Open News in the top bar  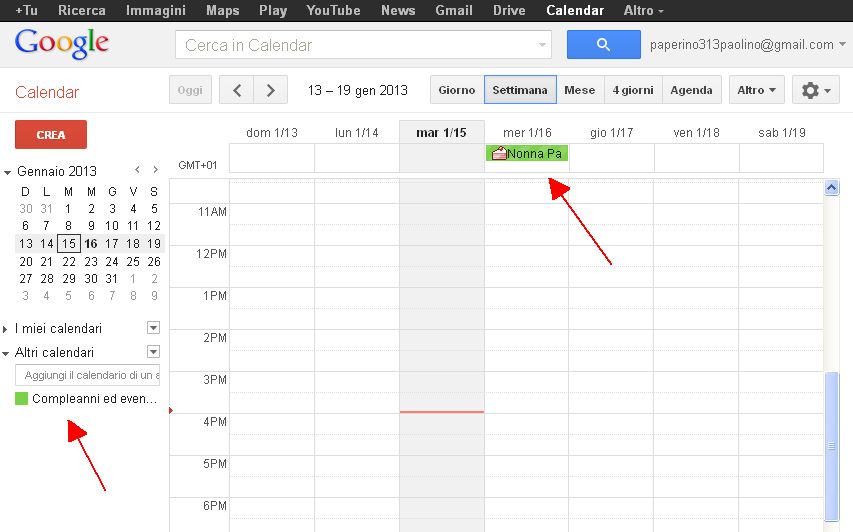click(x=398, y=10)
